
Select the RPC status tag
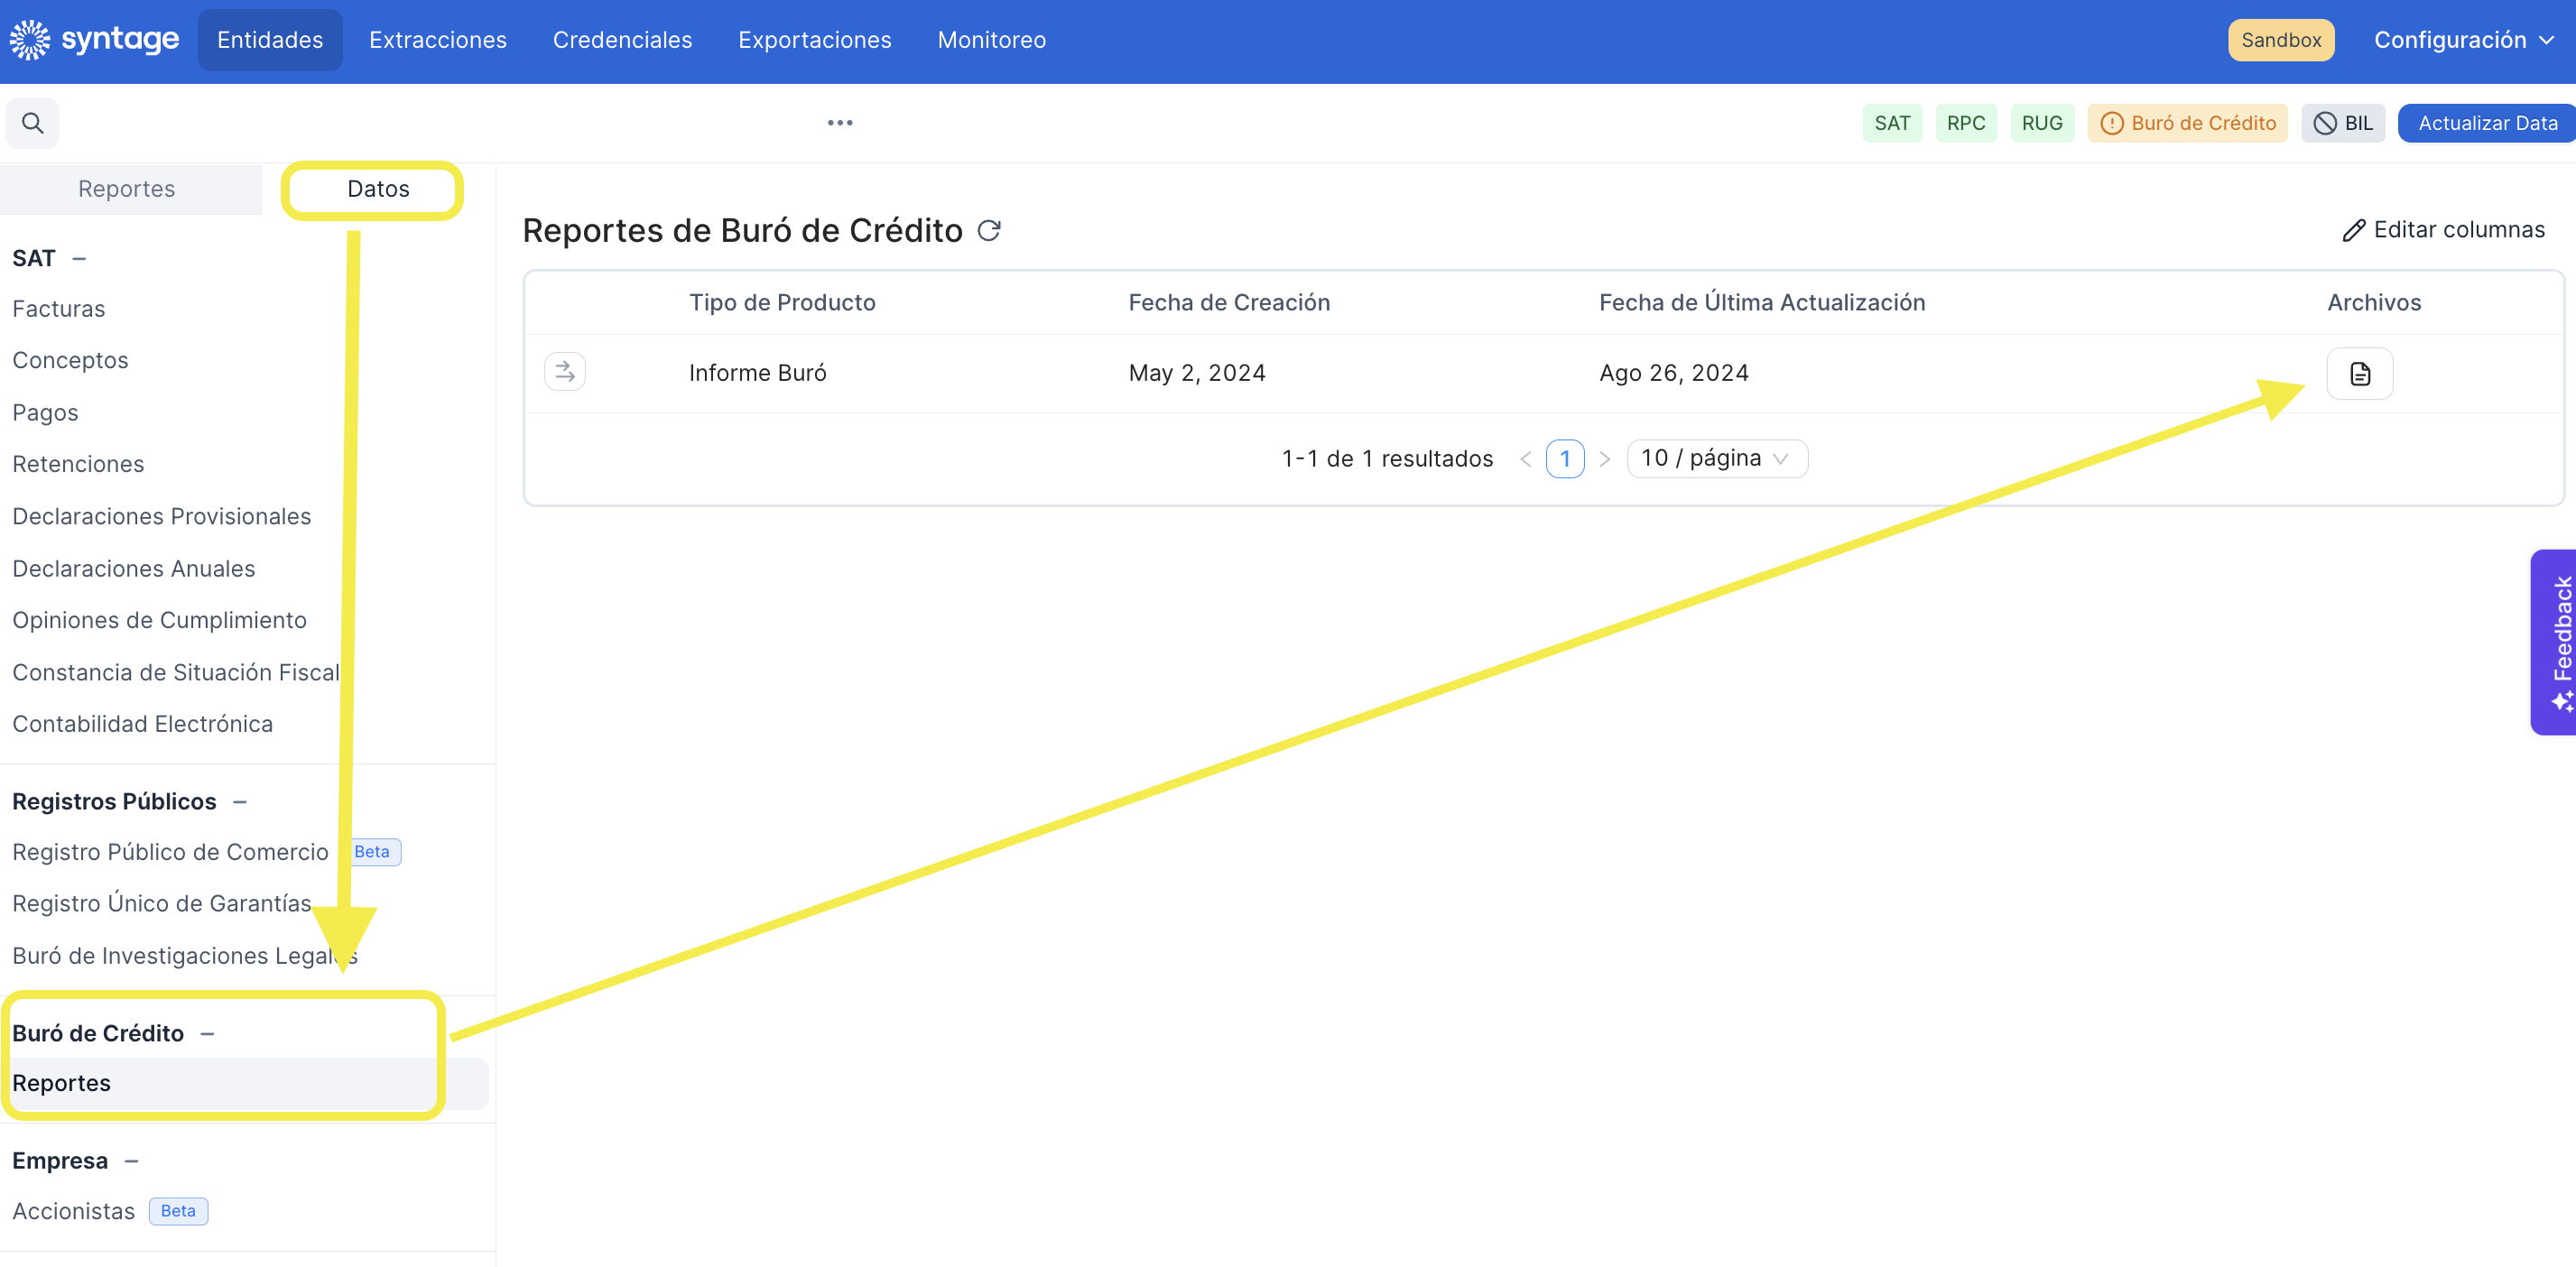click(x=1966, y=123)
